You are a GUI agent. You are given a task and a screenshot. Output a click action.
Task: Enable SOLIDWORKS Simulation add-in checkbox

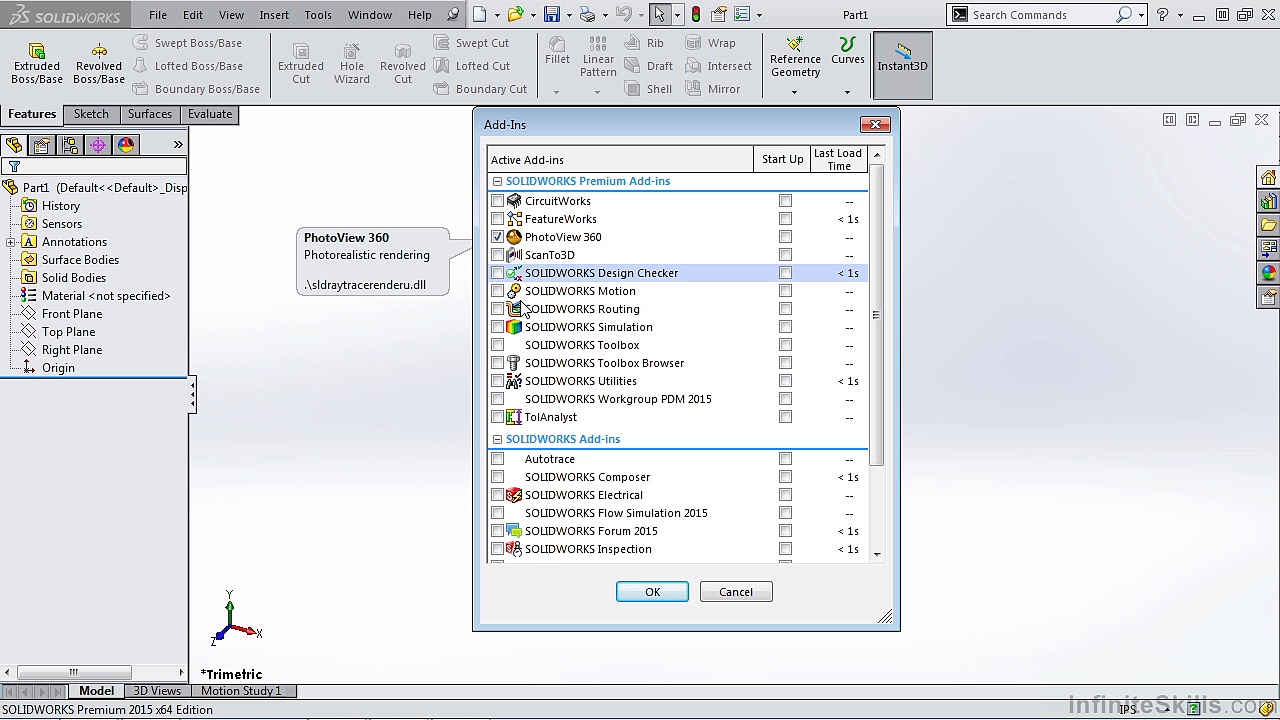click(497, 327)
